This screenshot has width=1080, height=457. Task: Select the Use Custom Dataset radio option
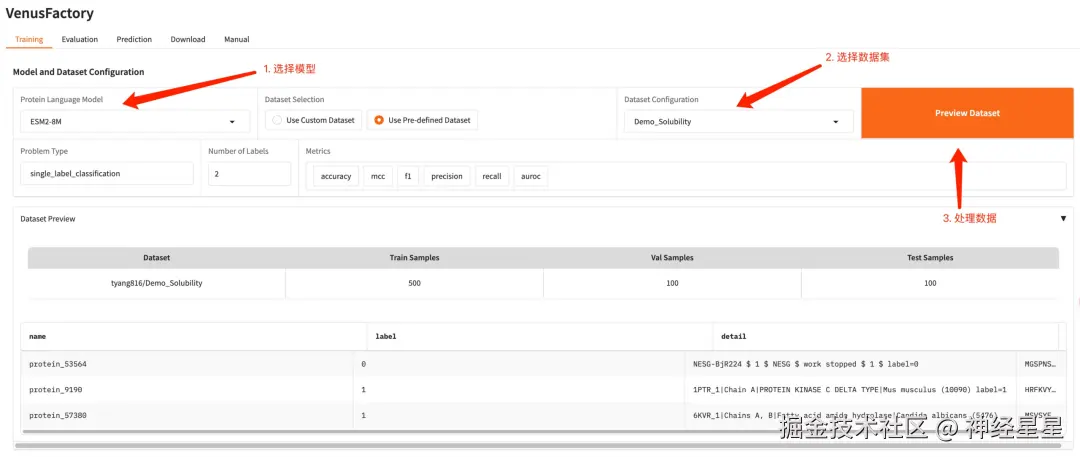pos(313,120)
